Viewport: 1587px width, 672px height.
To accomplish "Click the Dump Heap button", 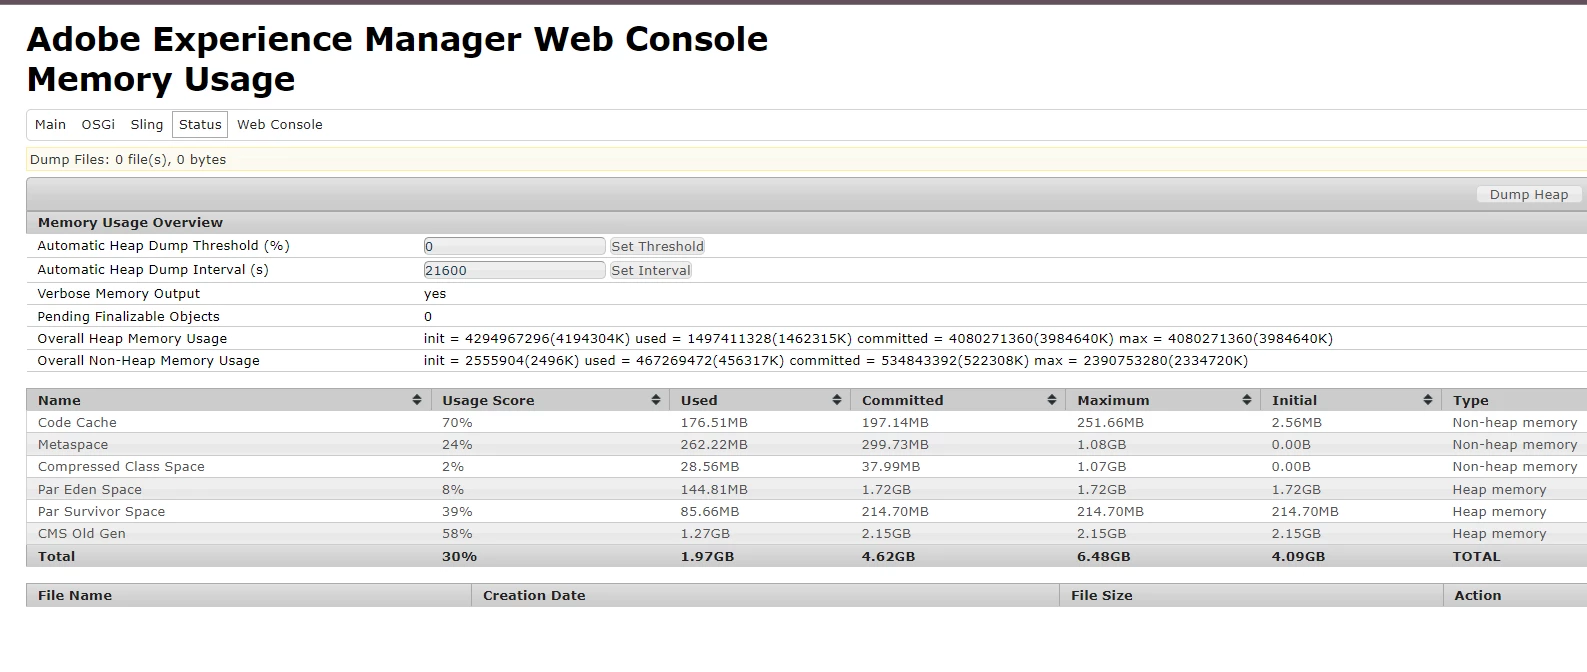I will click(x=1529, y=195).
